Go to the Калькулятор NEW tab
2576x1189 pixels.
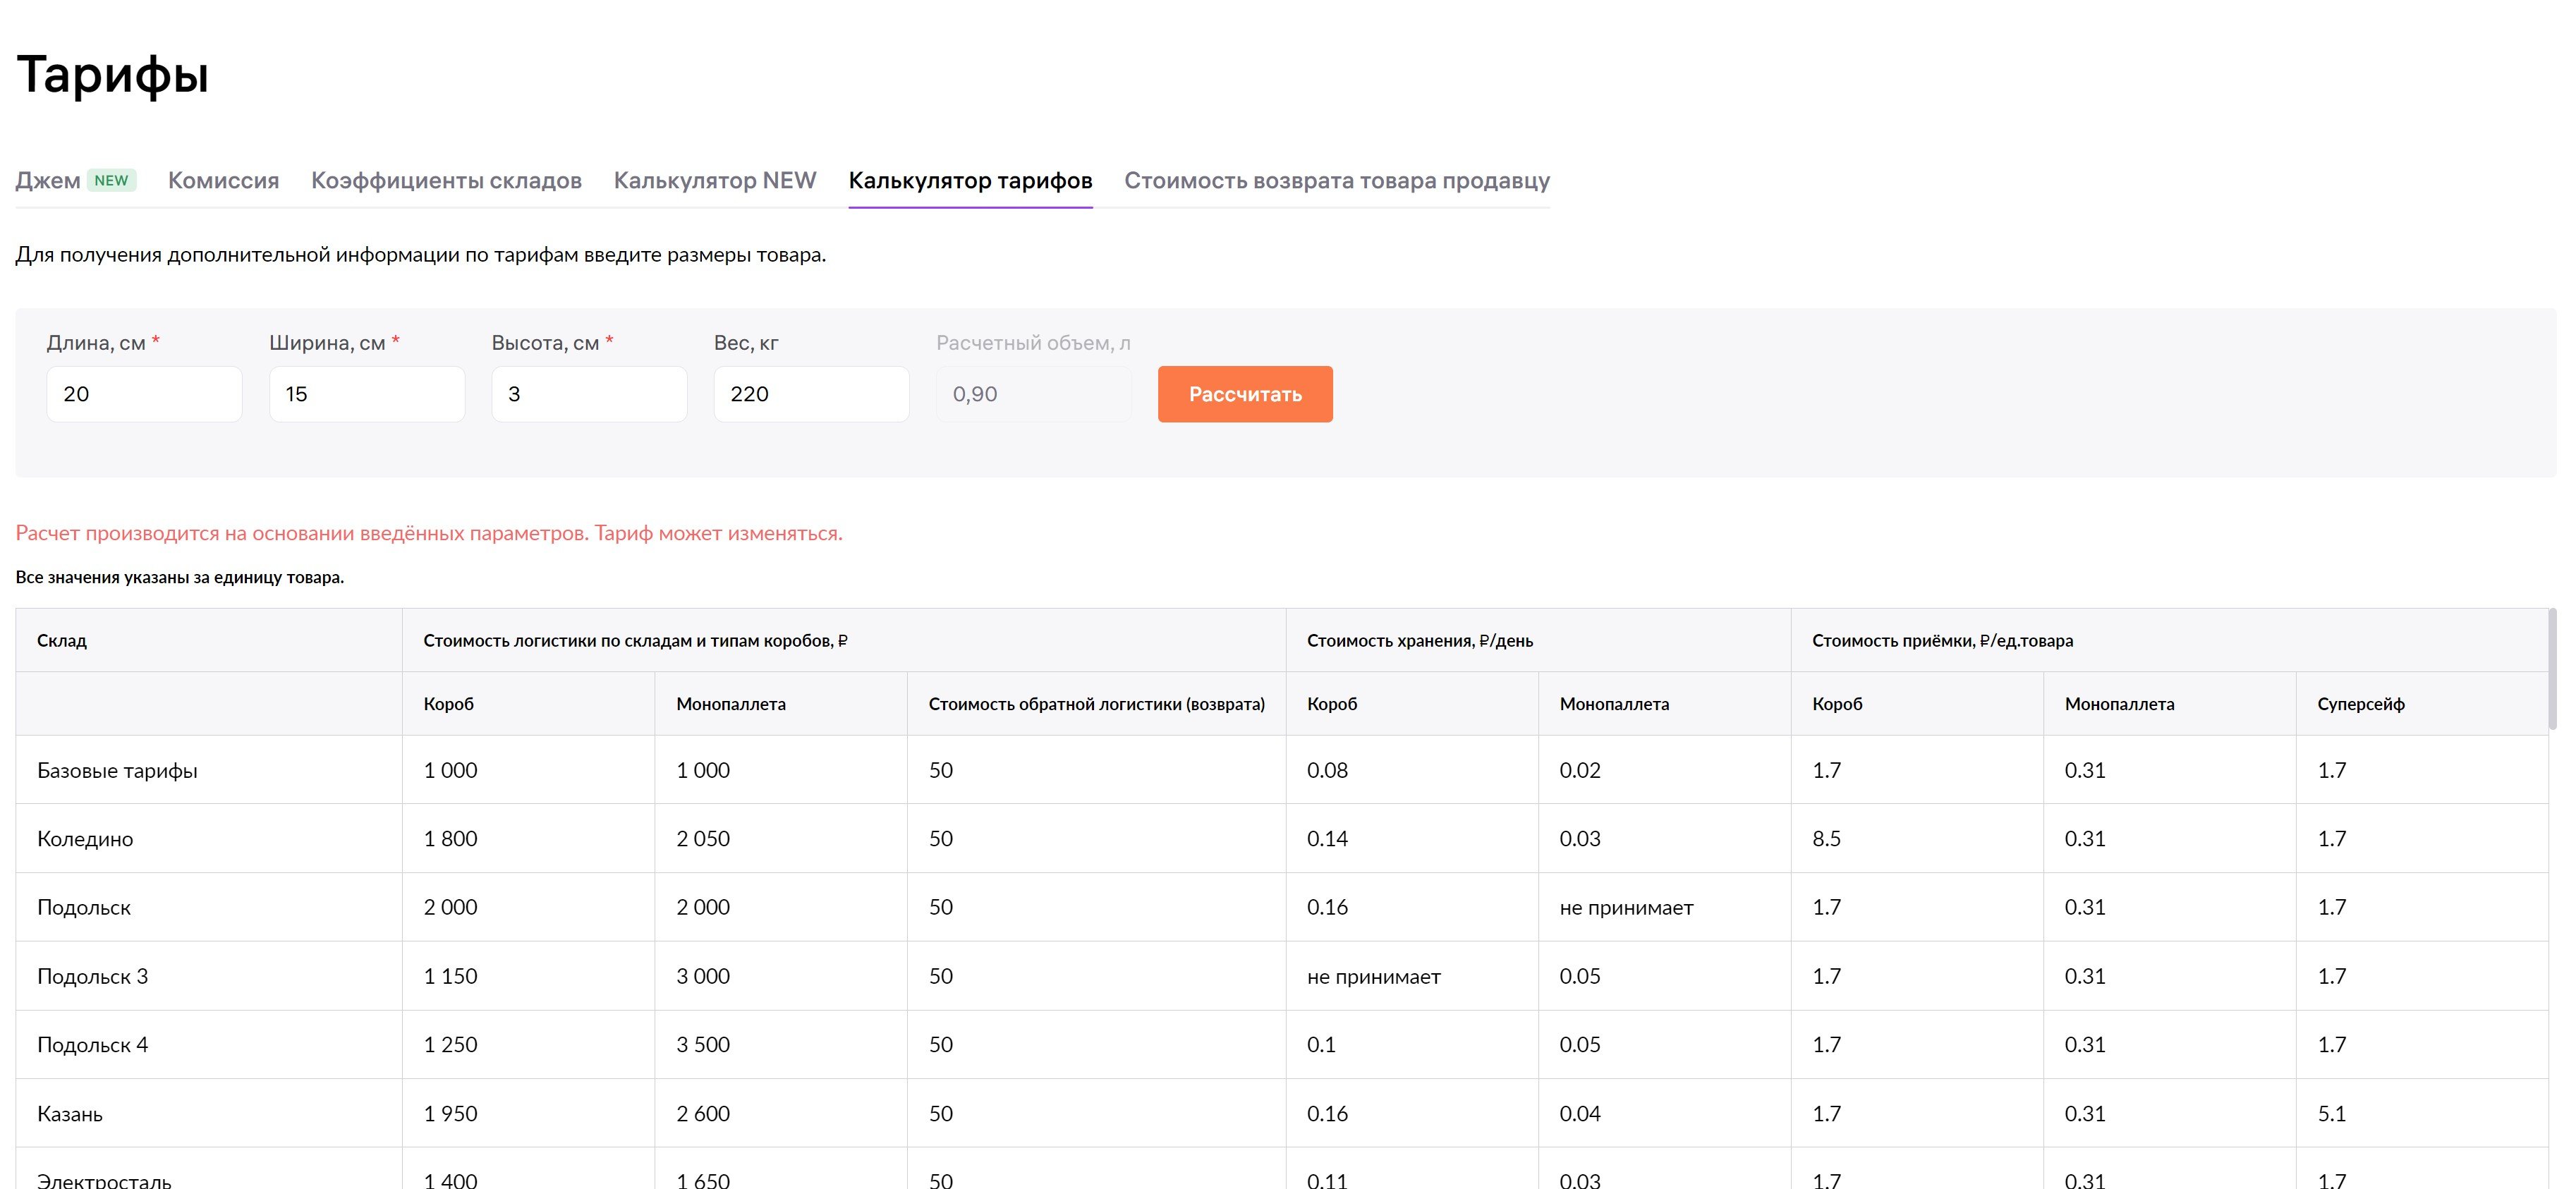point(714,180)
